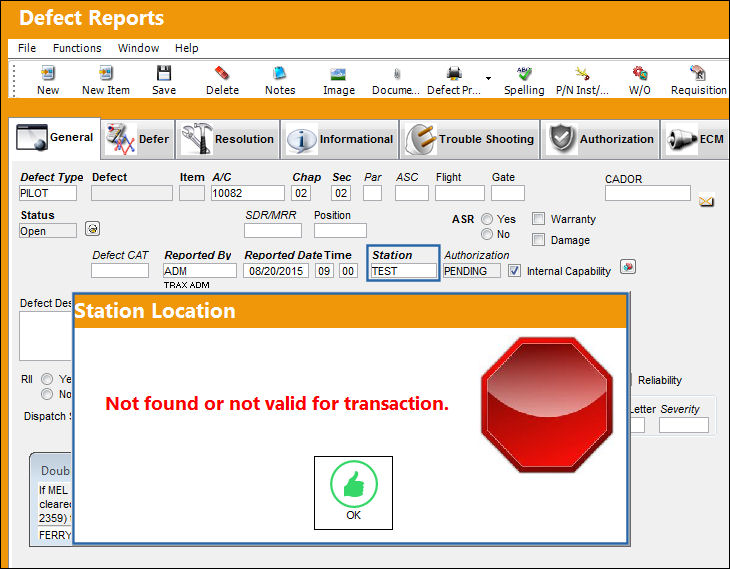The width and height of the screenshot is (730, 569).
Task: Click the Reported Date field 08/20/2015
Action: [276, 271]
